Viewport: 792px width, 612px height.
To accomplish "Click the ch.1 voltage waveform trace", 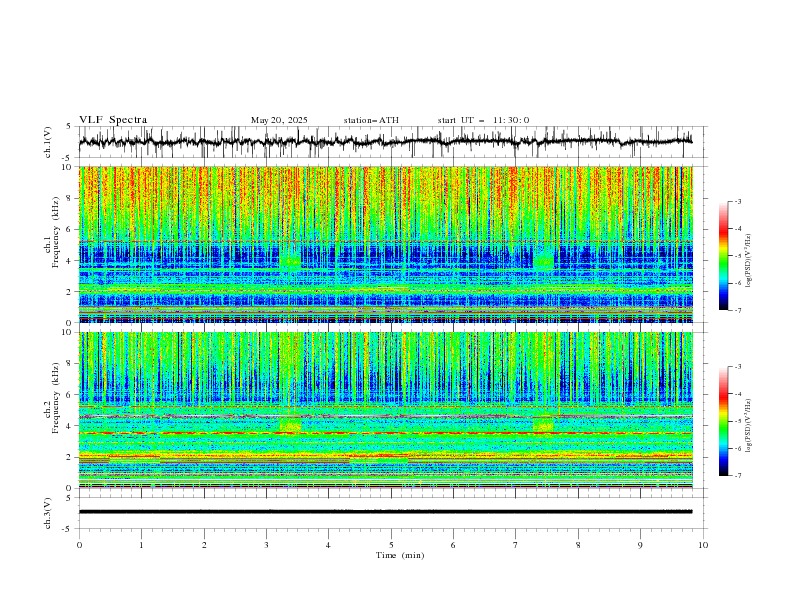I will click(385, 142).
